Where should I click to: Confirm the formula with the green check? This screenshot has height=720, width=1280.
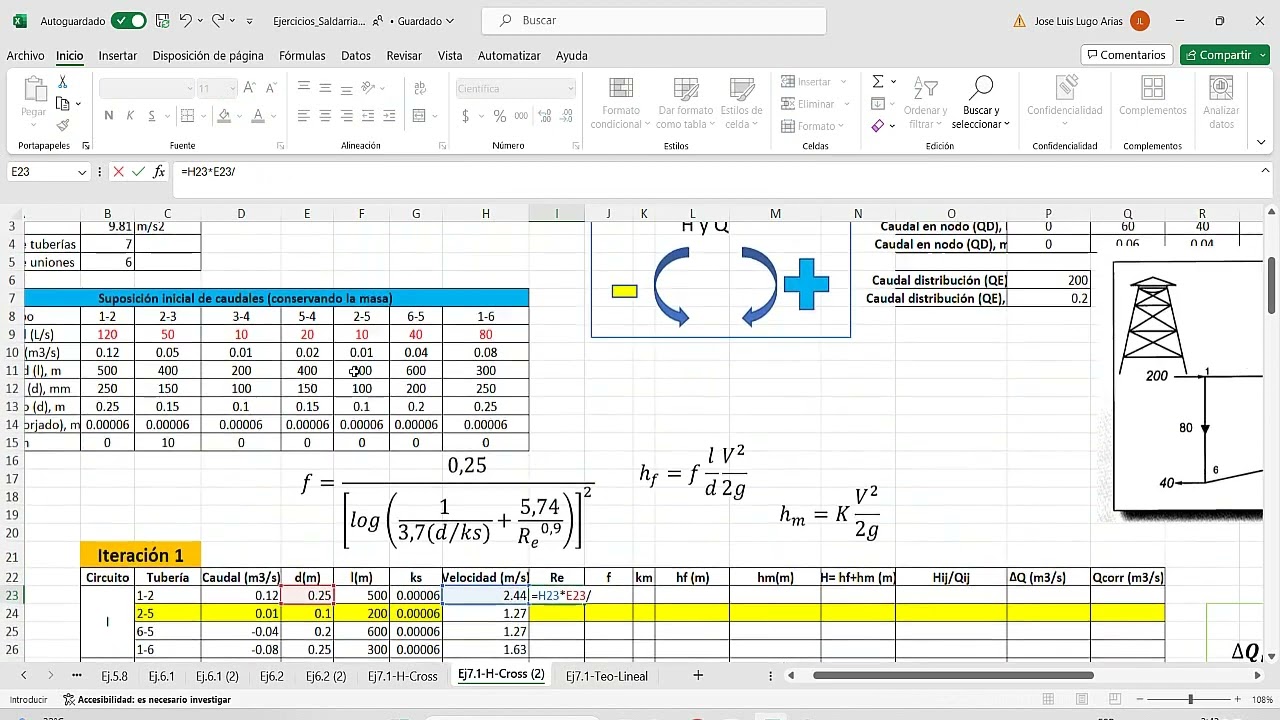click(x=138, y=172)
